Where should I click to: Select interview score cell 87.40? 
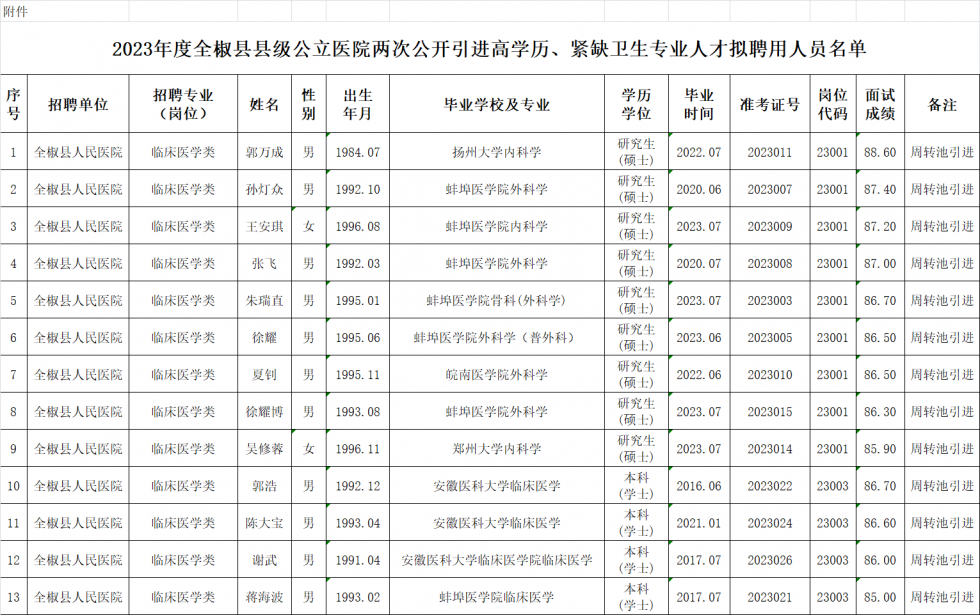pyautogui.click(x=880, y=189)
